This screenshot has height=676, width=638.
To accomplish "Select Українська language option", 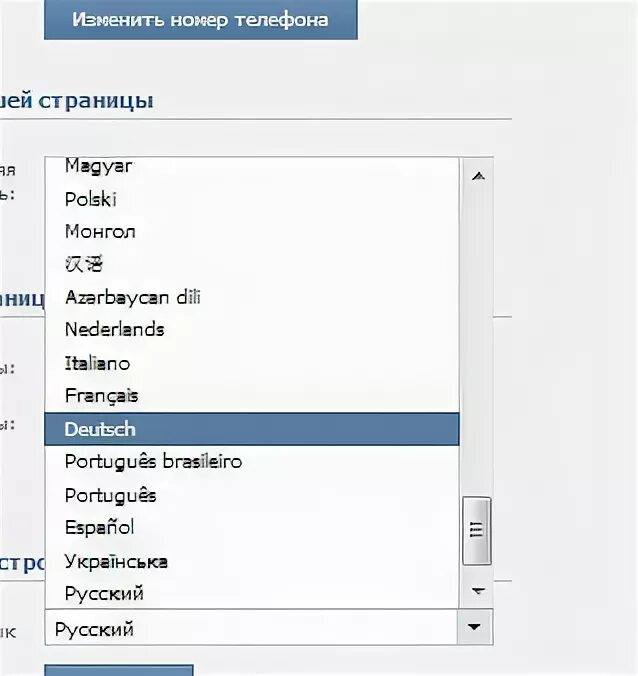I will [252, 561].
